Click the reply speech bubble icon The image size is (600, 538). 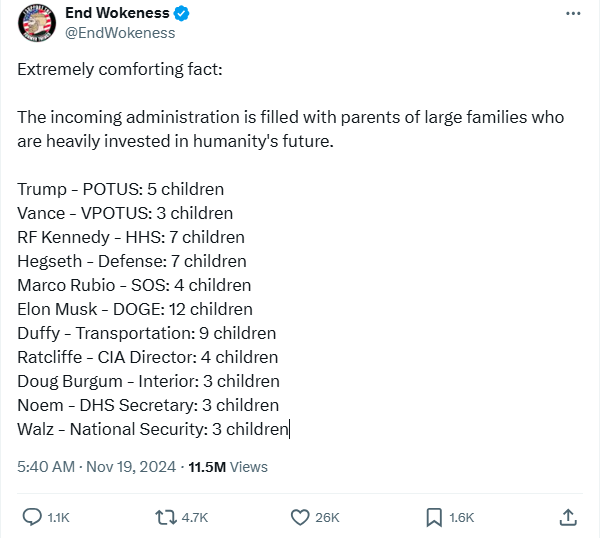(31, 516)
